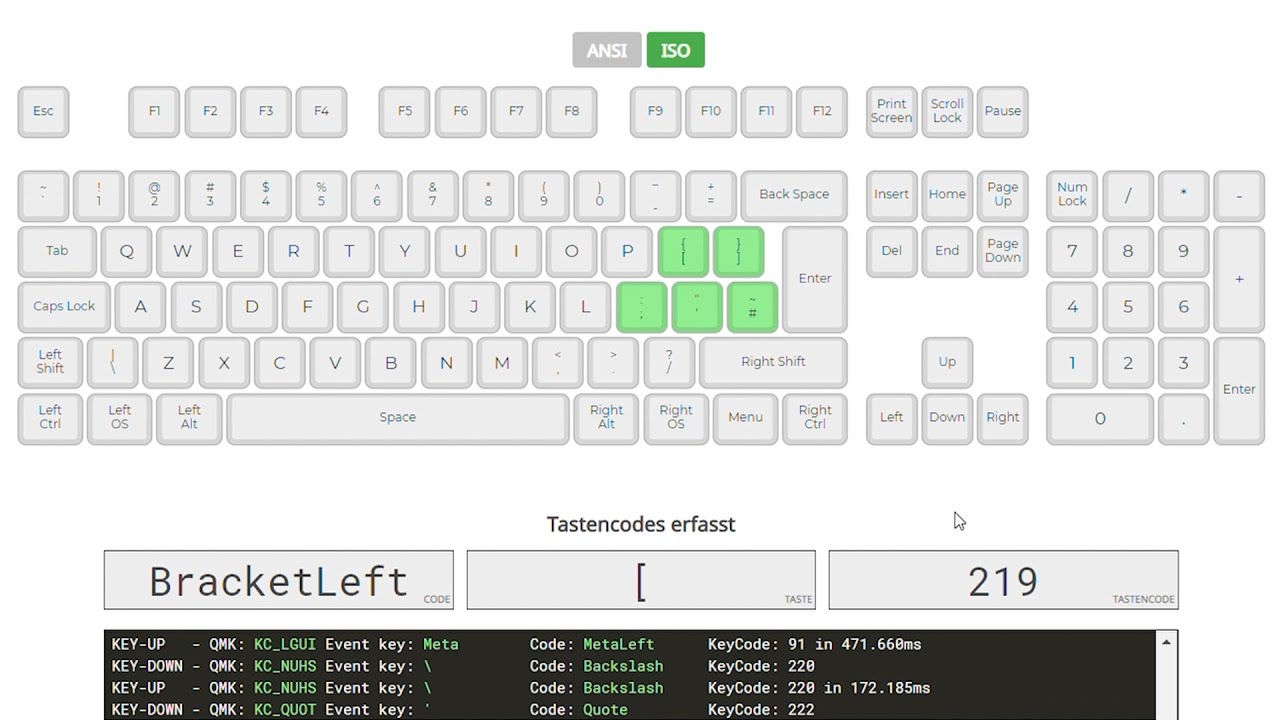Click the Left arrow key
The image size is (1280, 720).
tap(891, 418)
